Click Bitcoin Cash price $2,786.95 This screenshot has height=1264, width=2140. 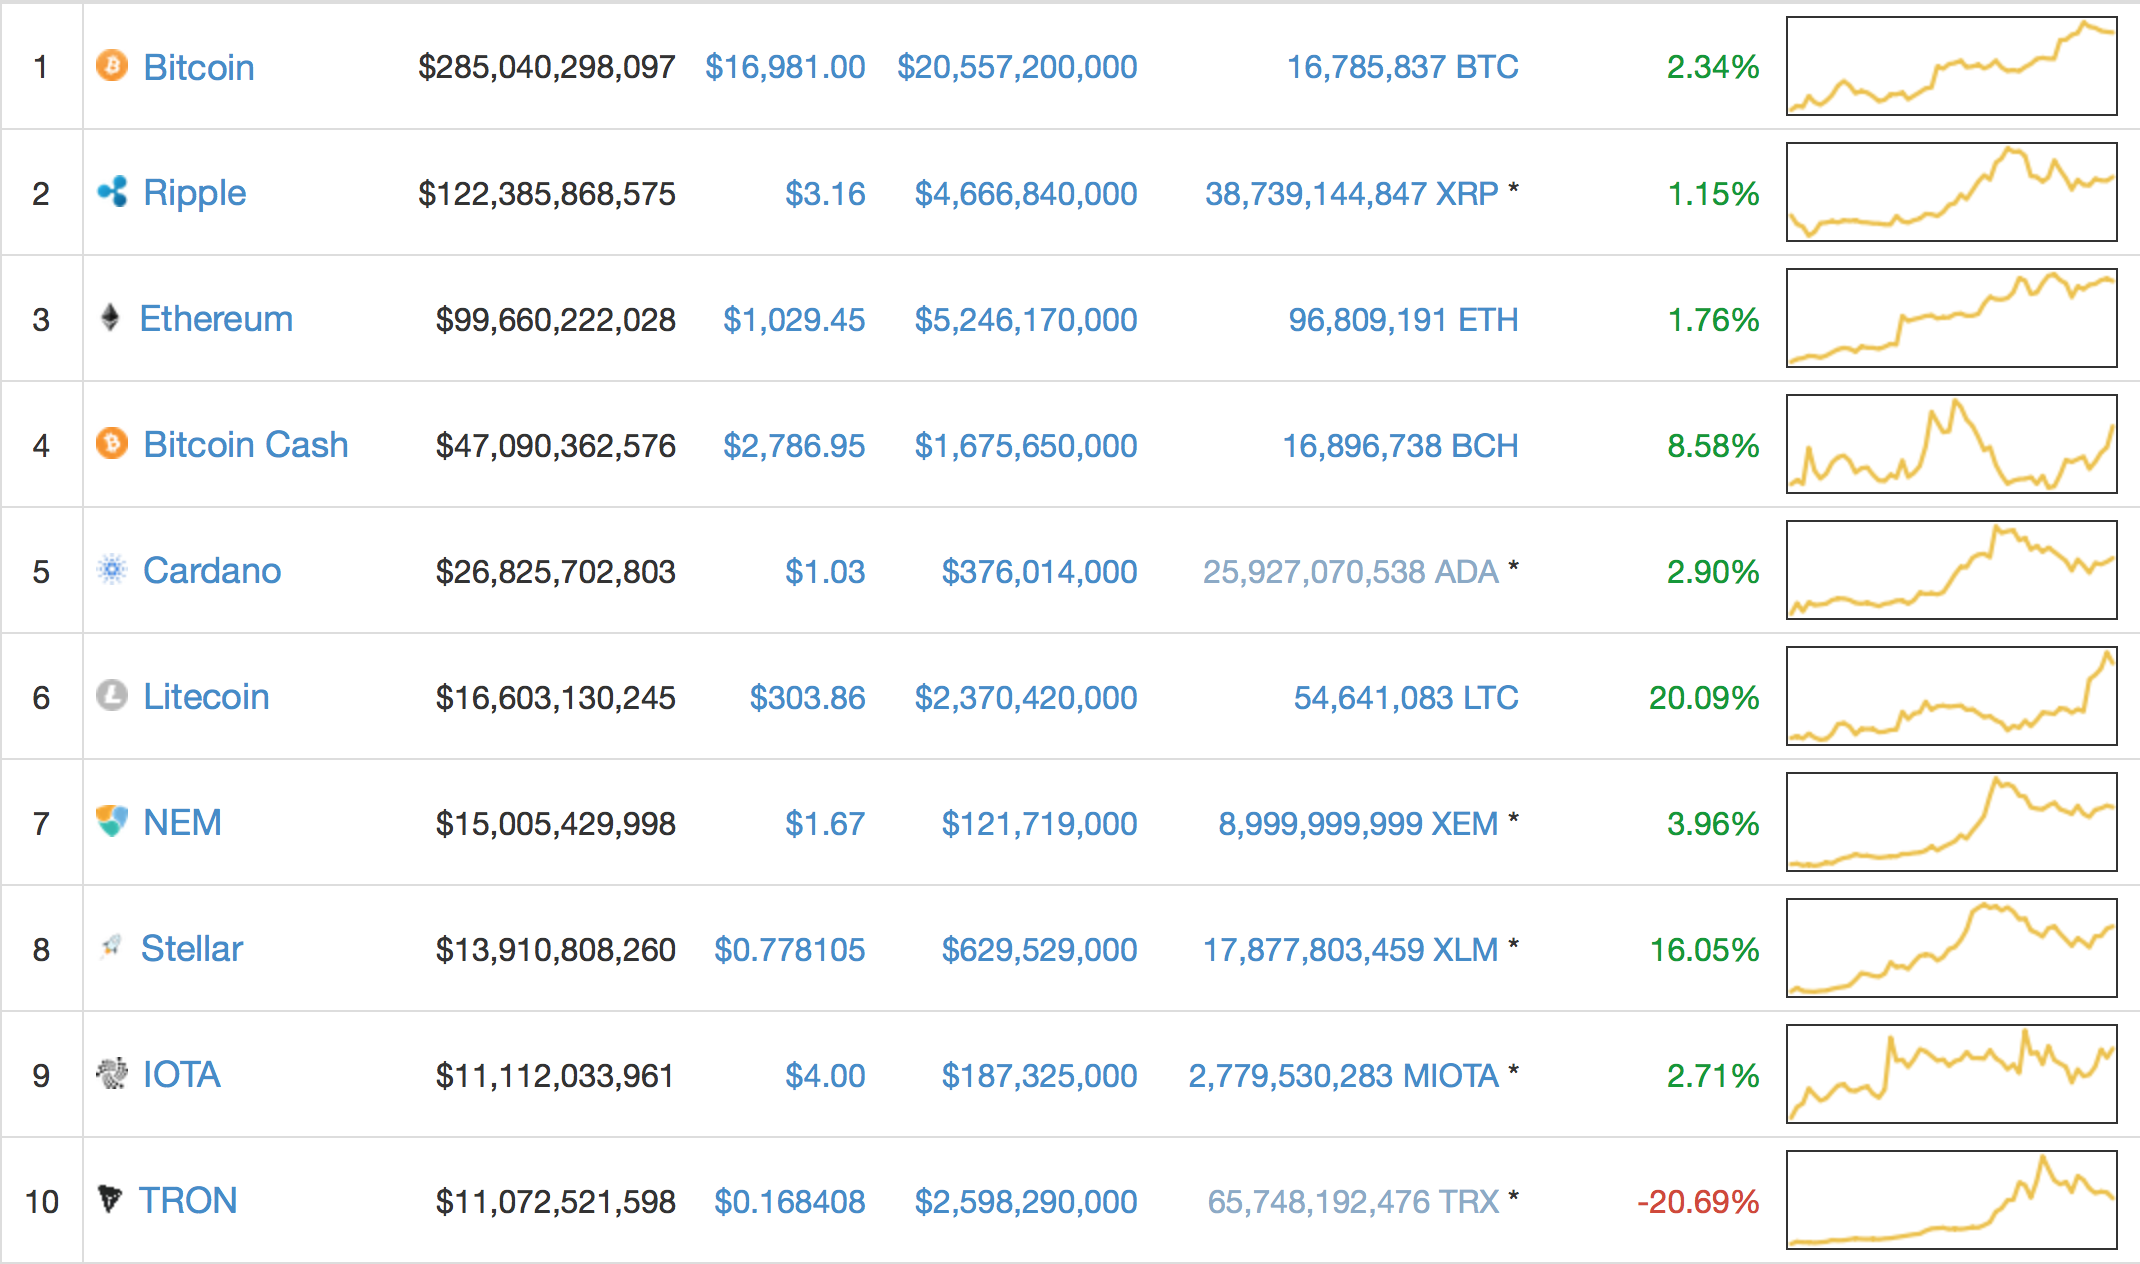click(794, 446)
